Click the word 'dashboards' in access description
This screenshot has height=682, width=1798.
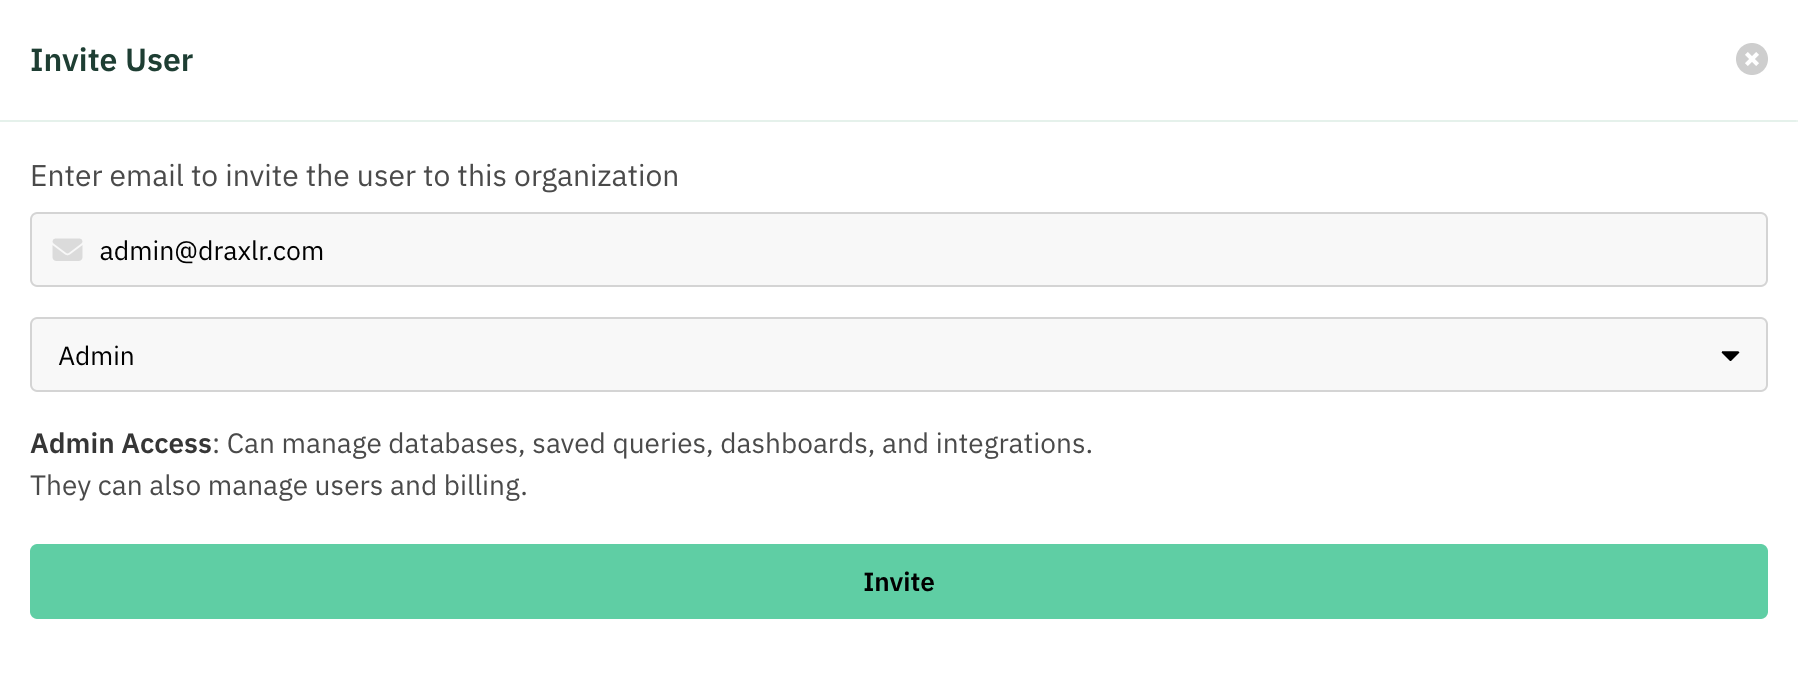pos(797,443)
